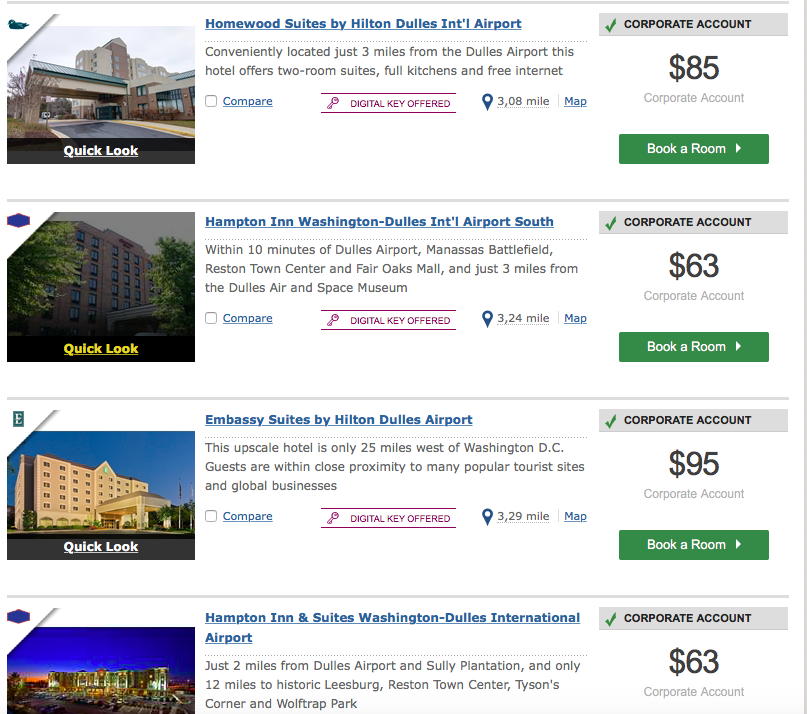Click the key icon in Homewood Suites digital key badge

334,103
